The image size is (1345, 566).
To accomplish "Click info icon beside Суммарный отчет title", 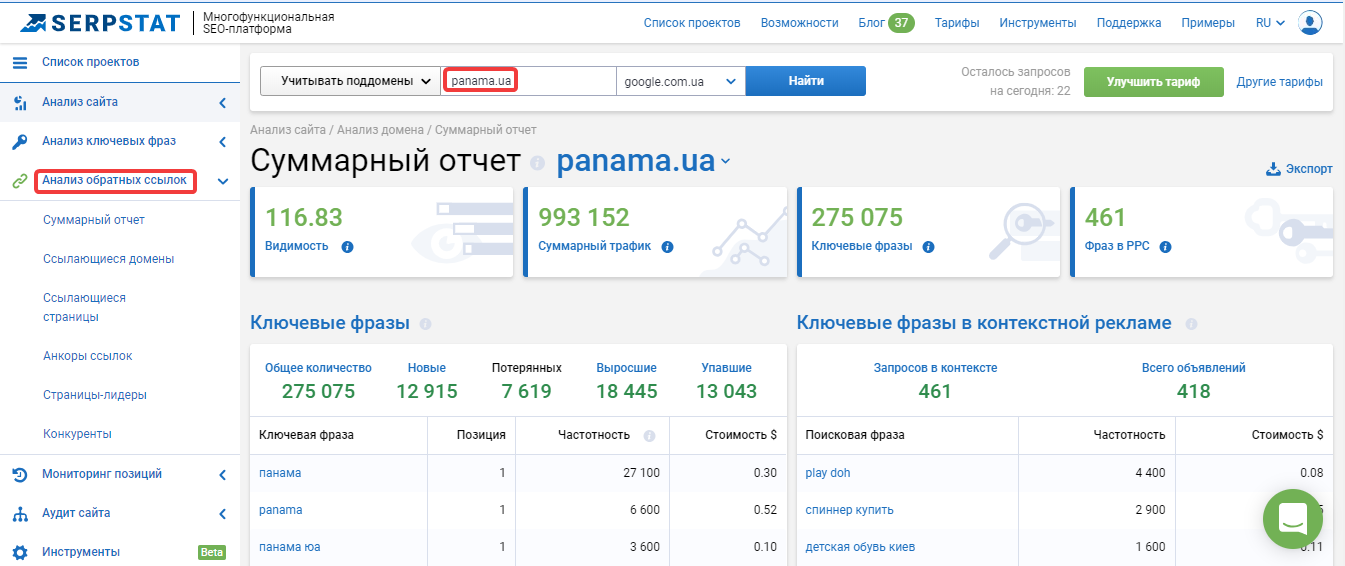I will tap(538, 162).
